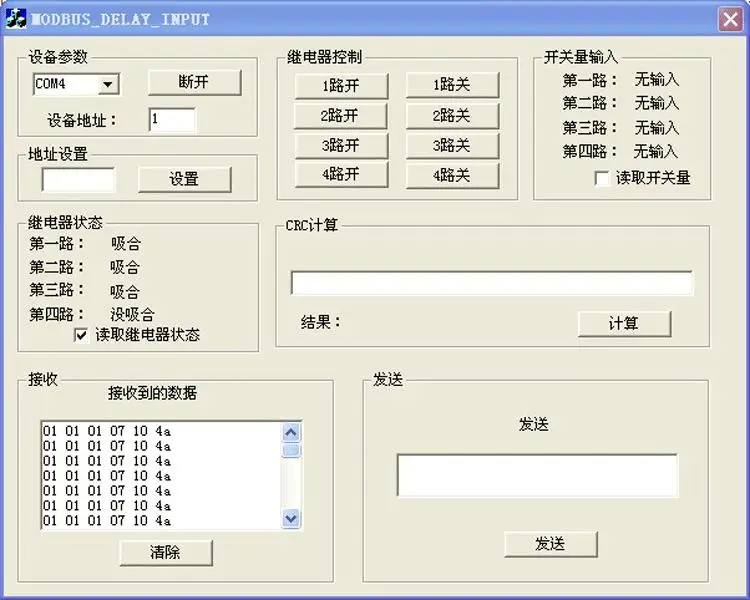Viewport: 750px width, 600px height.
Task: Turn on relay with 1路开
Action: pos(341,86)
